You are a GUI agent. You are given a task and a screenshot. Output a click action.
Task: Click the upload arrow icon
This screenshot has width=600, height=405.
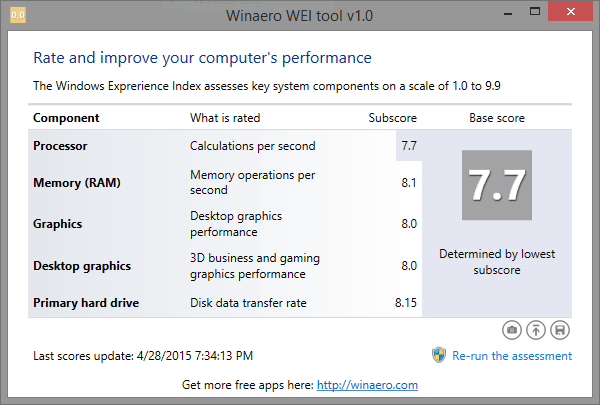click(x=536, y=330)
